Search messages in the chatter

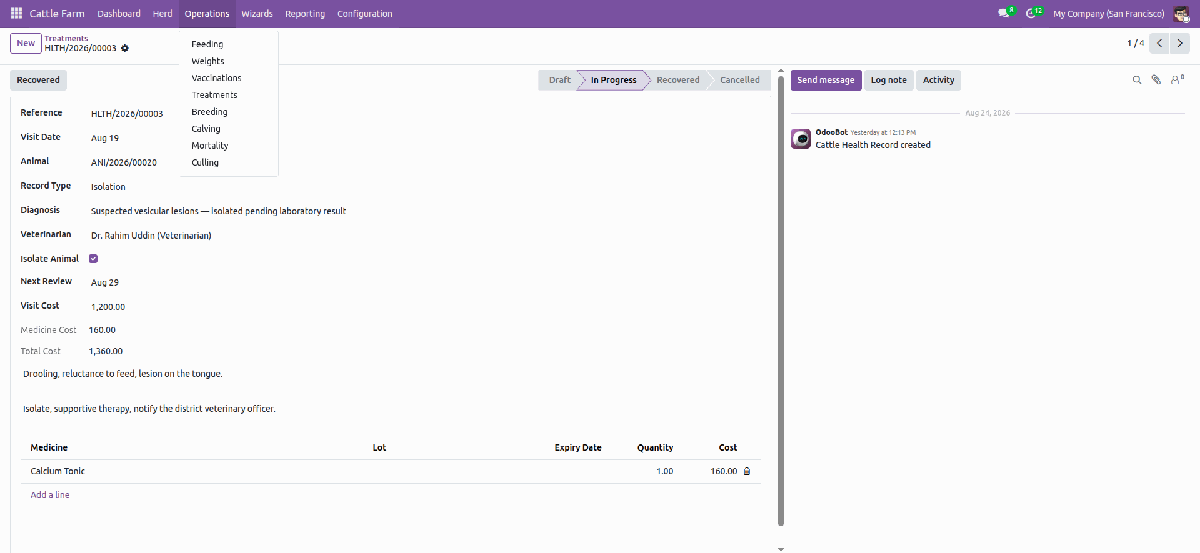pos(1136,80)
